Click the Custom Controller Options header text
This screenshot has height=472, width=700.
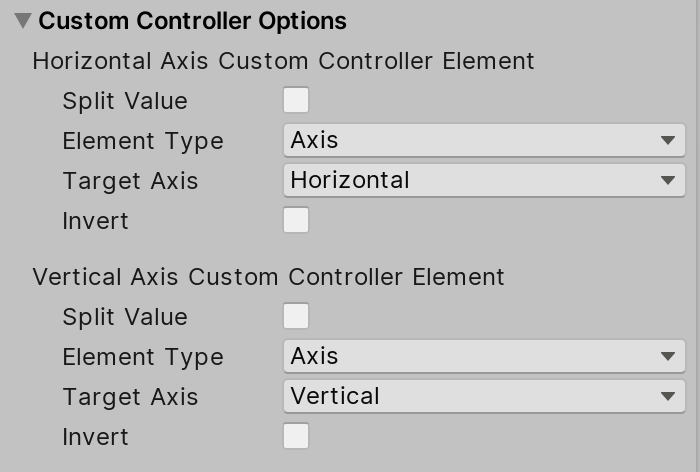(192, 21)
